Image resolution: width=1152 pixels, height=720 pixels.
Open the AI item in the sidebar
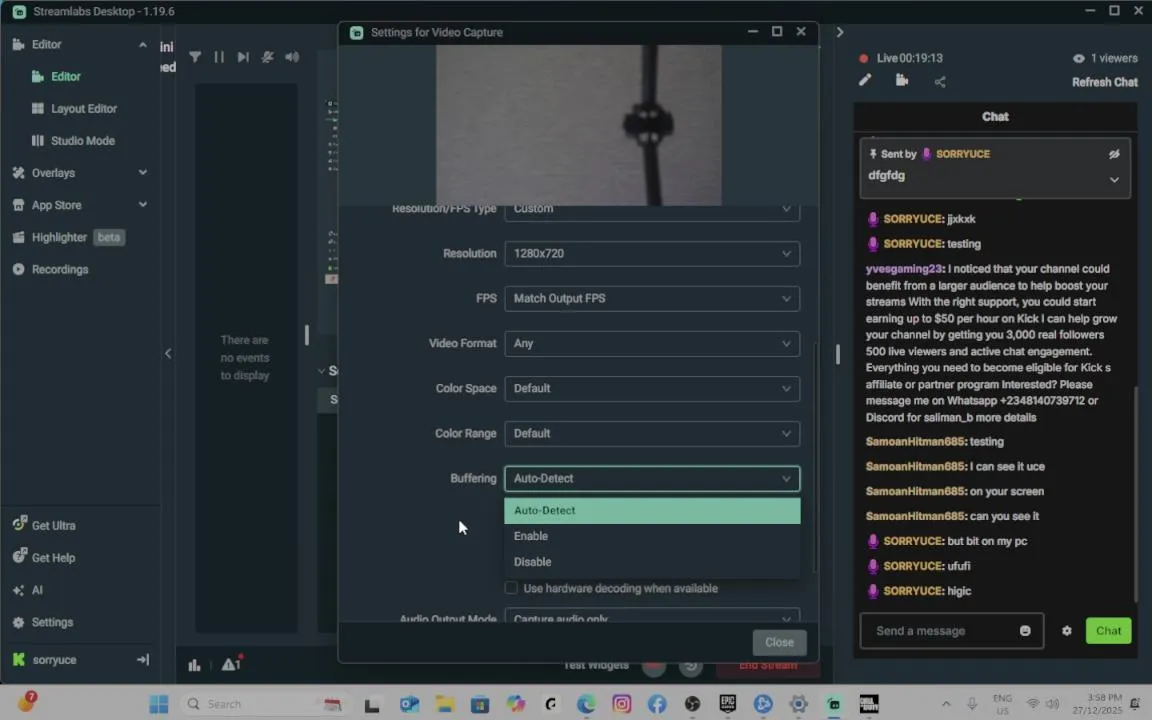point(37,590)
